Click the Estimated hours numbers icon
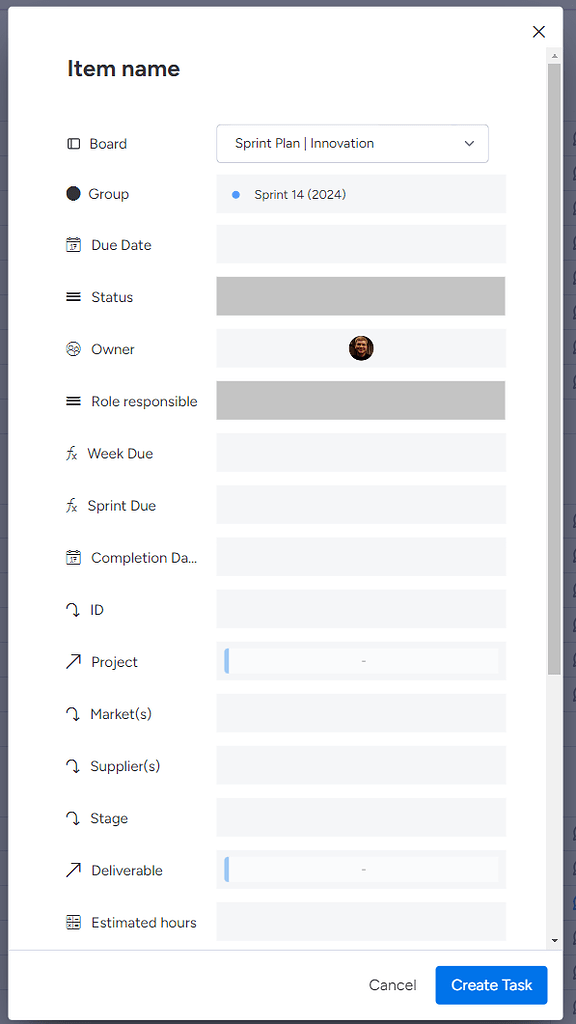The height and width of the screenshot is (1024, 576). 73,922
